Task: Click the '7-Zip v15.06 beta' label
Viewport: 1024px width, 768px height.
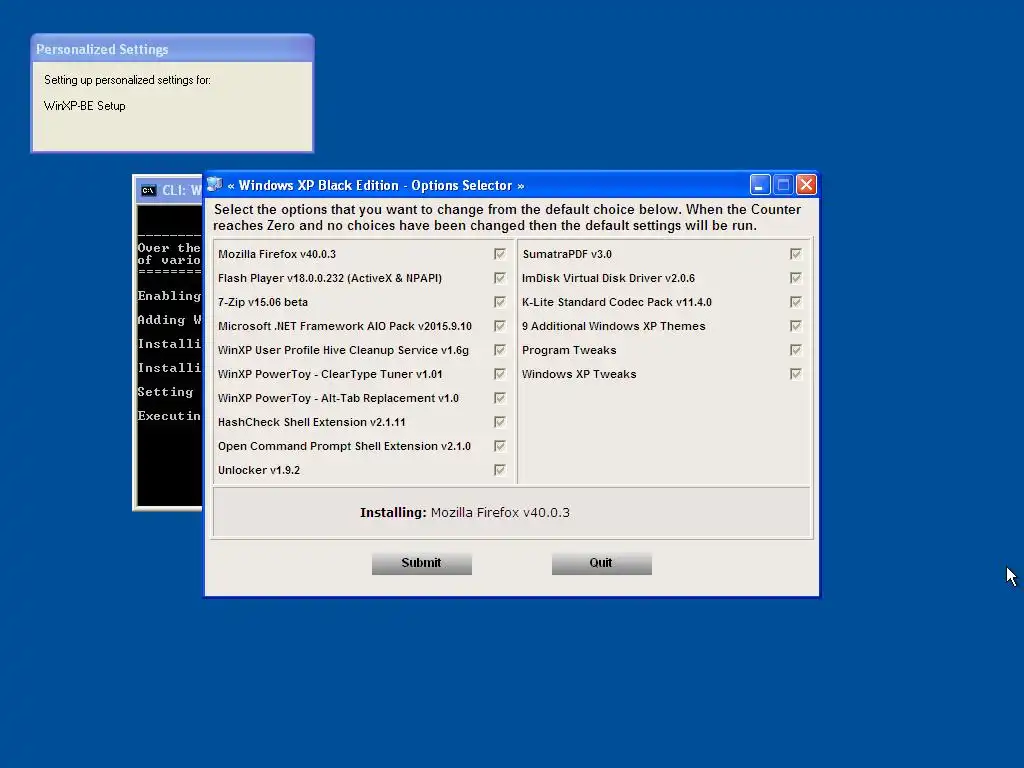Action: (x=263, y=302)
